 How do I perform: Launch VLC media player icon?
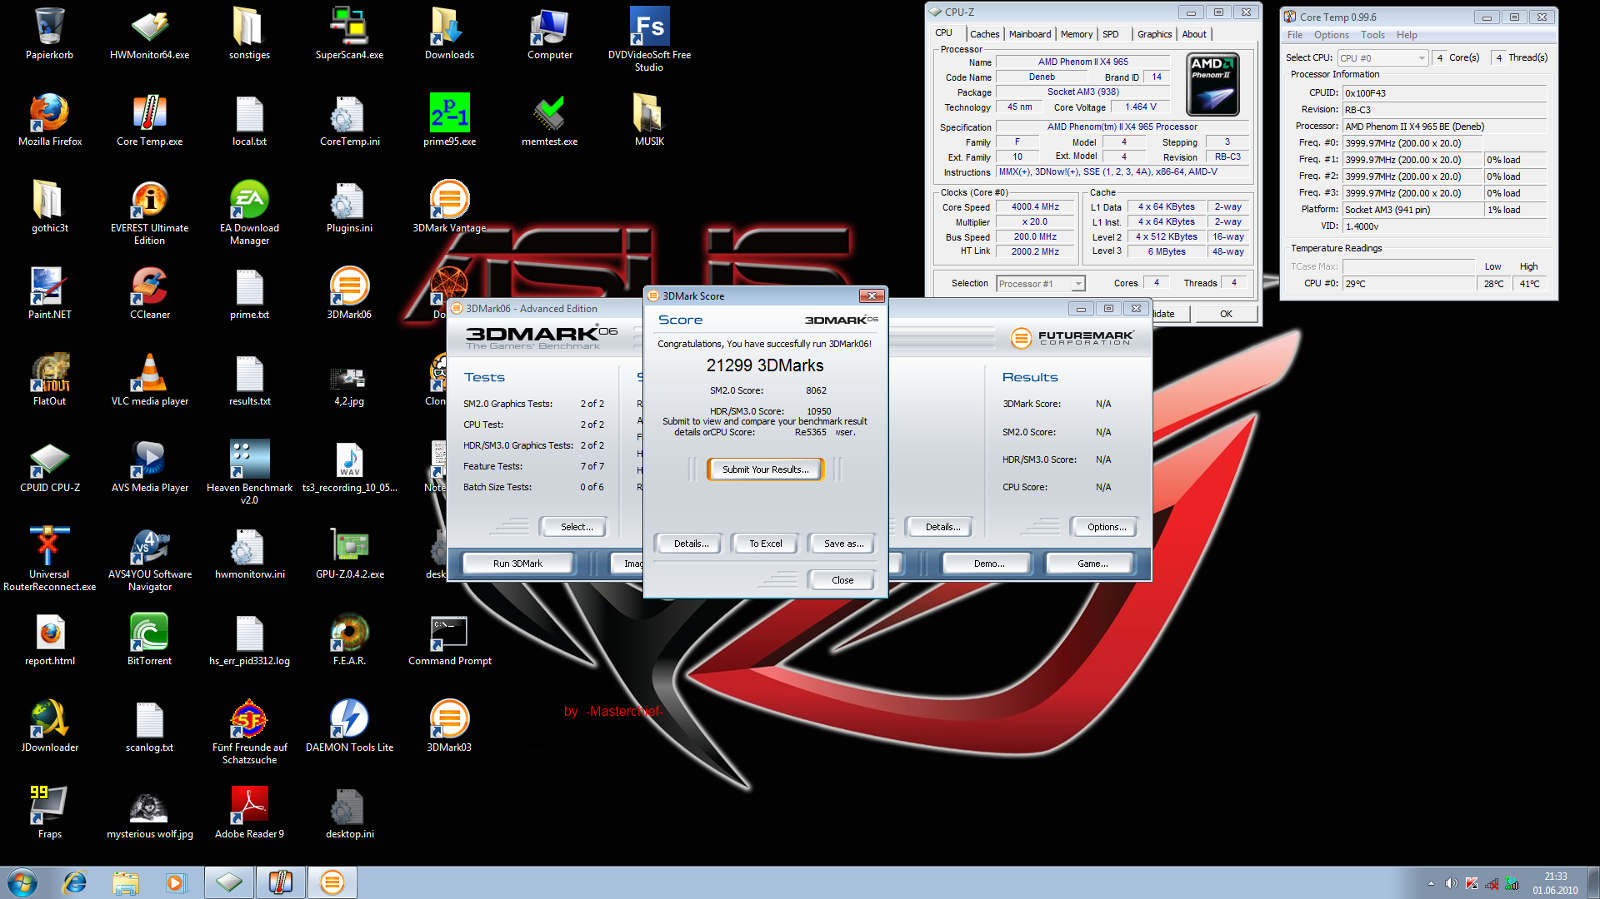pyautogui.click(x=149, y=380)
